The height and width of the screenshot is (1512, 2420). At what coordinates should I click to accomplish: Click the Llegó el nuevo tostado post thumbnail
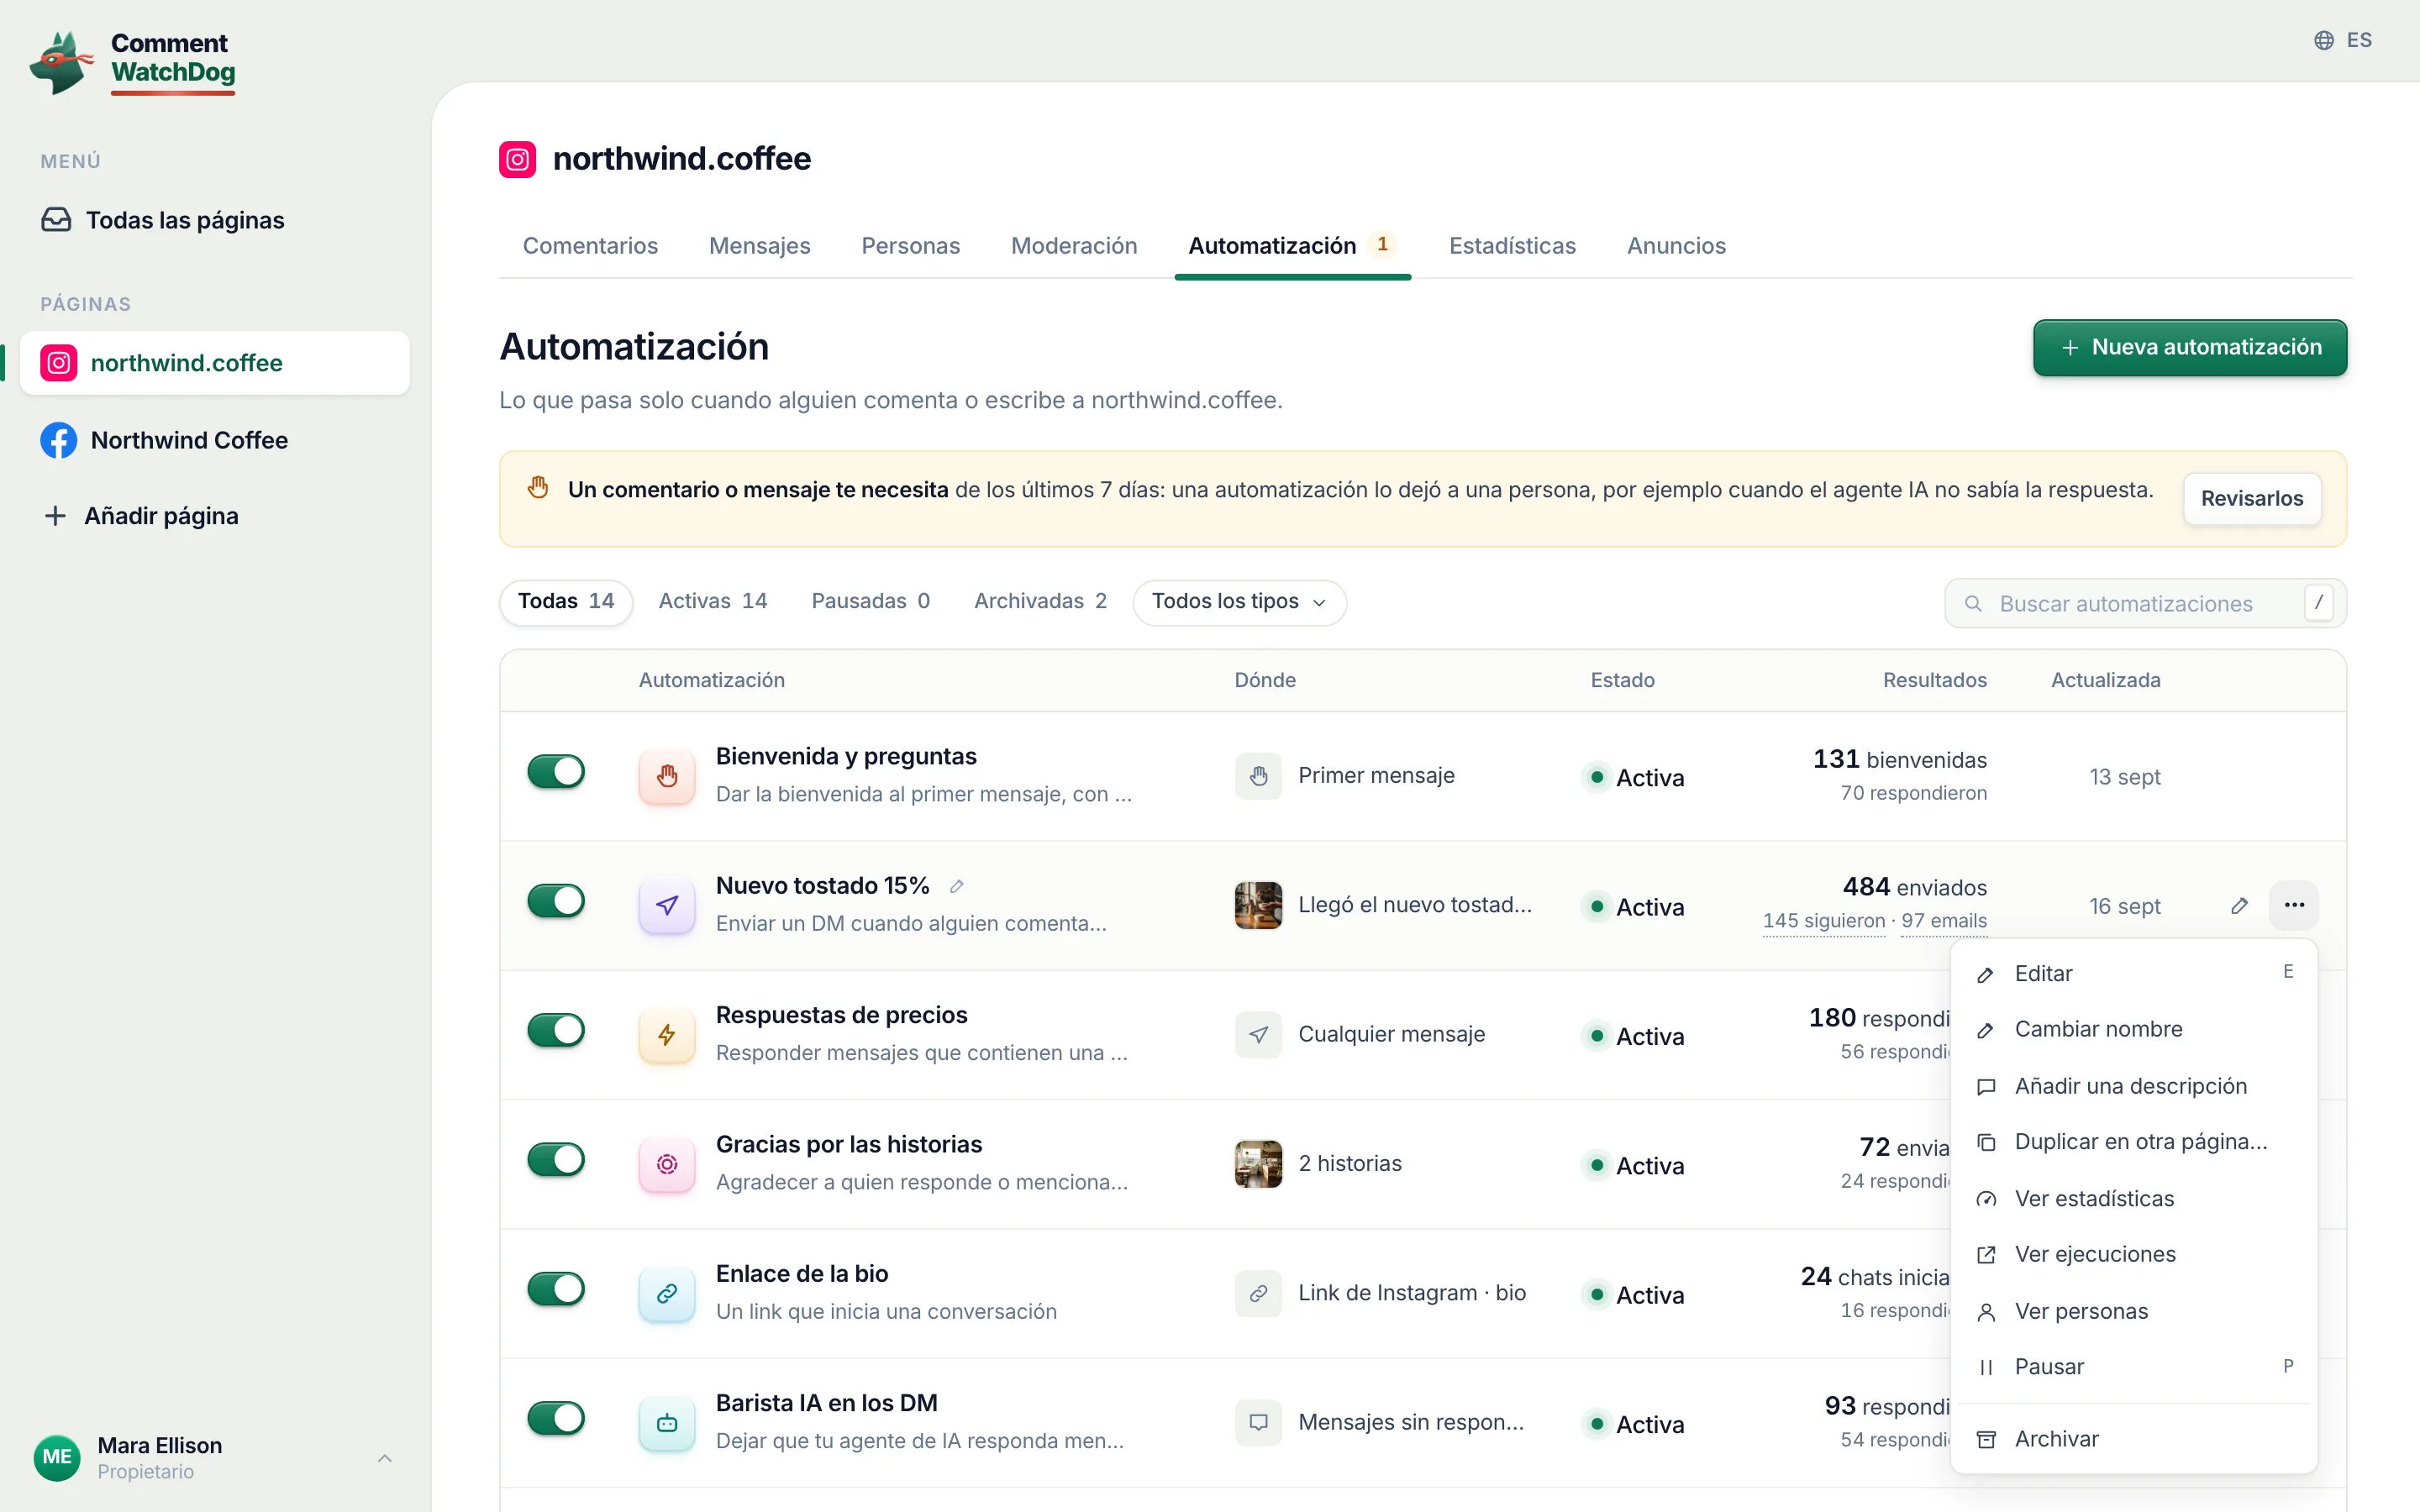(1258, 905)
